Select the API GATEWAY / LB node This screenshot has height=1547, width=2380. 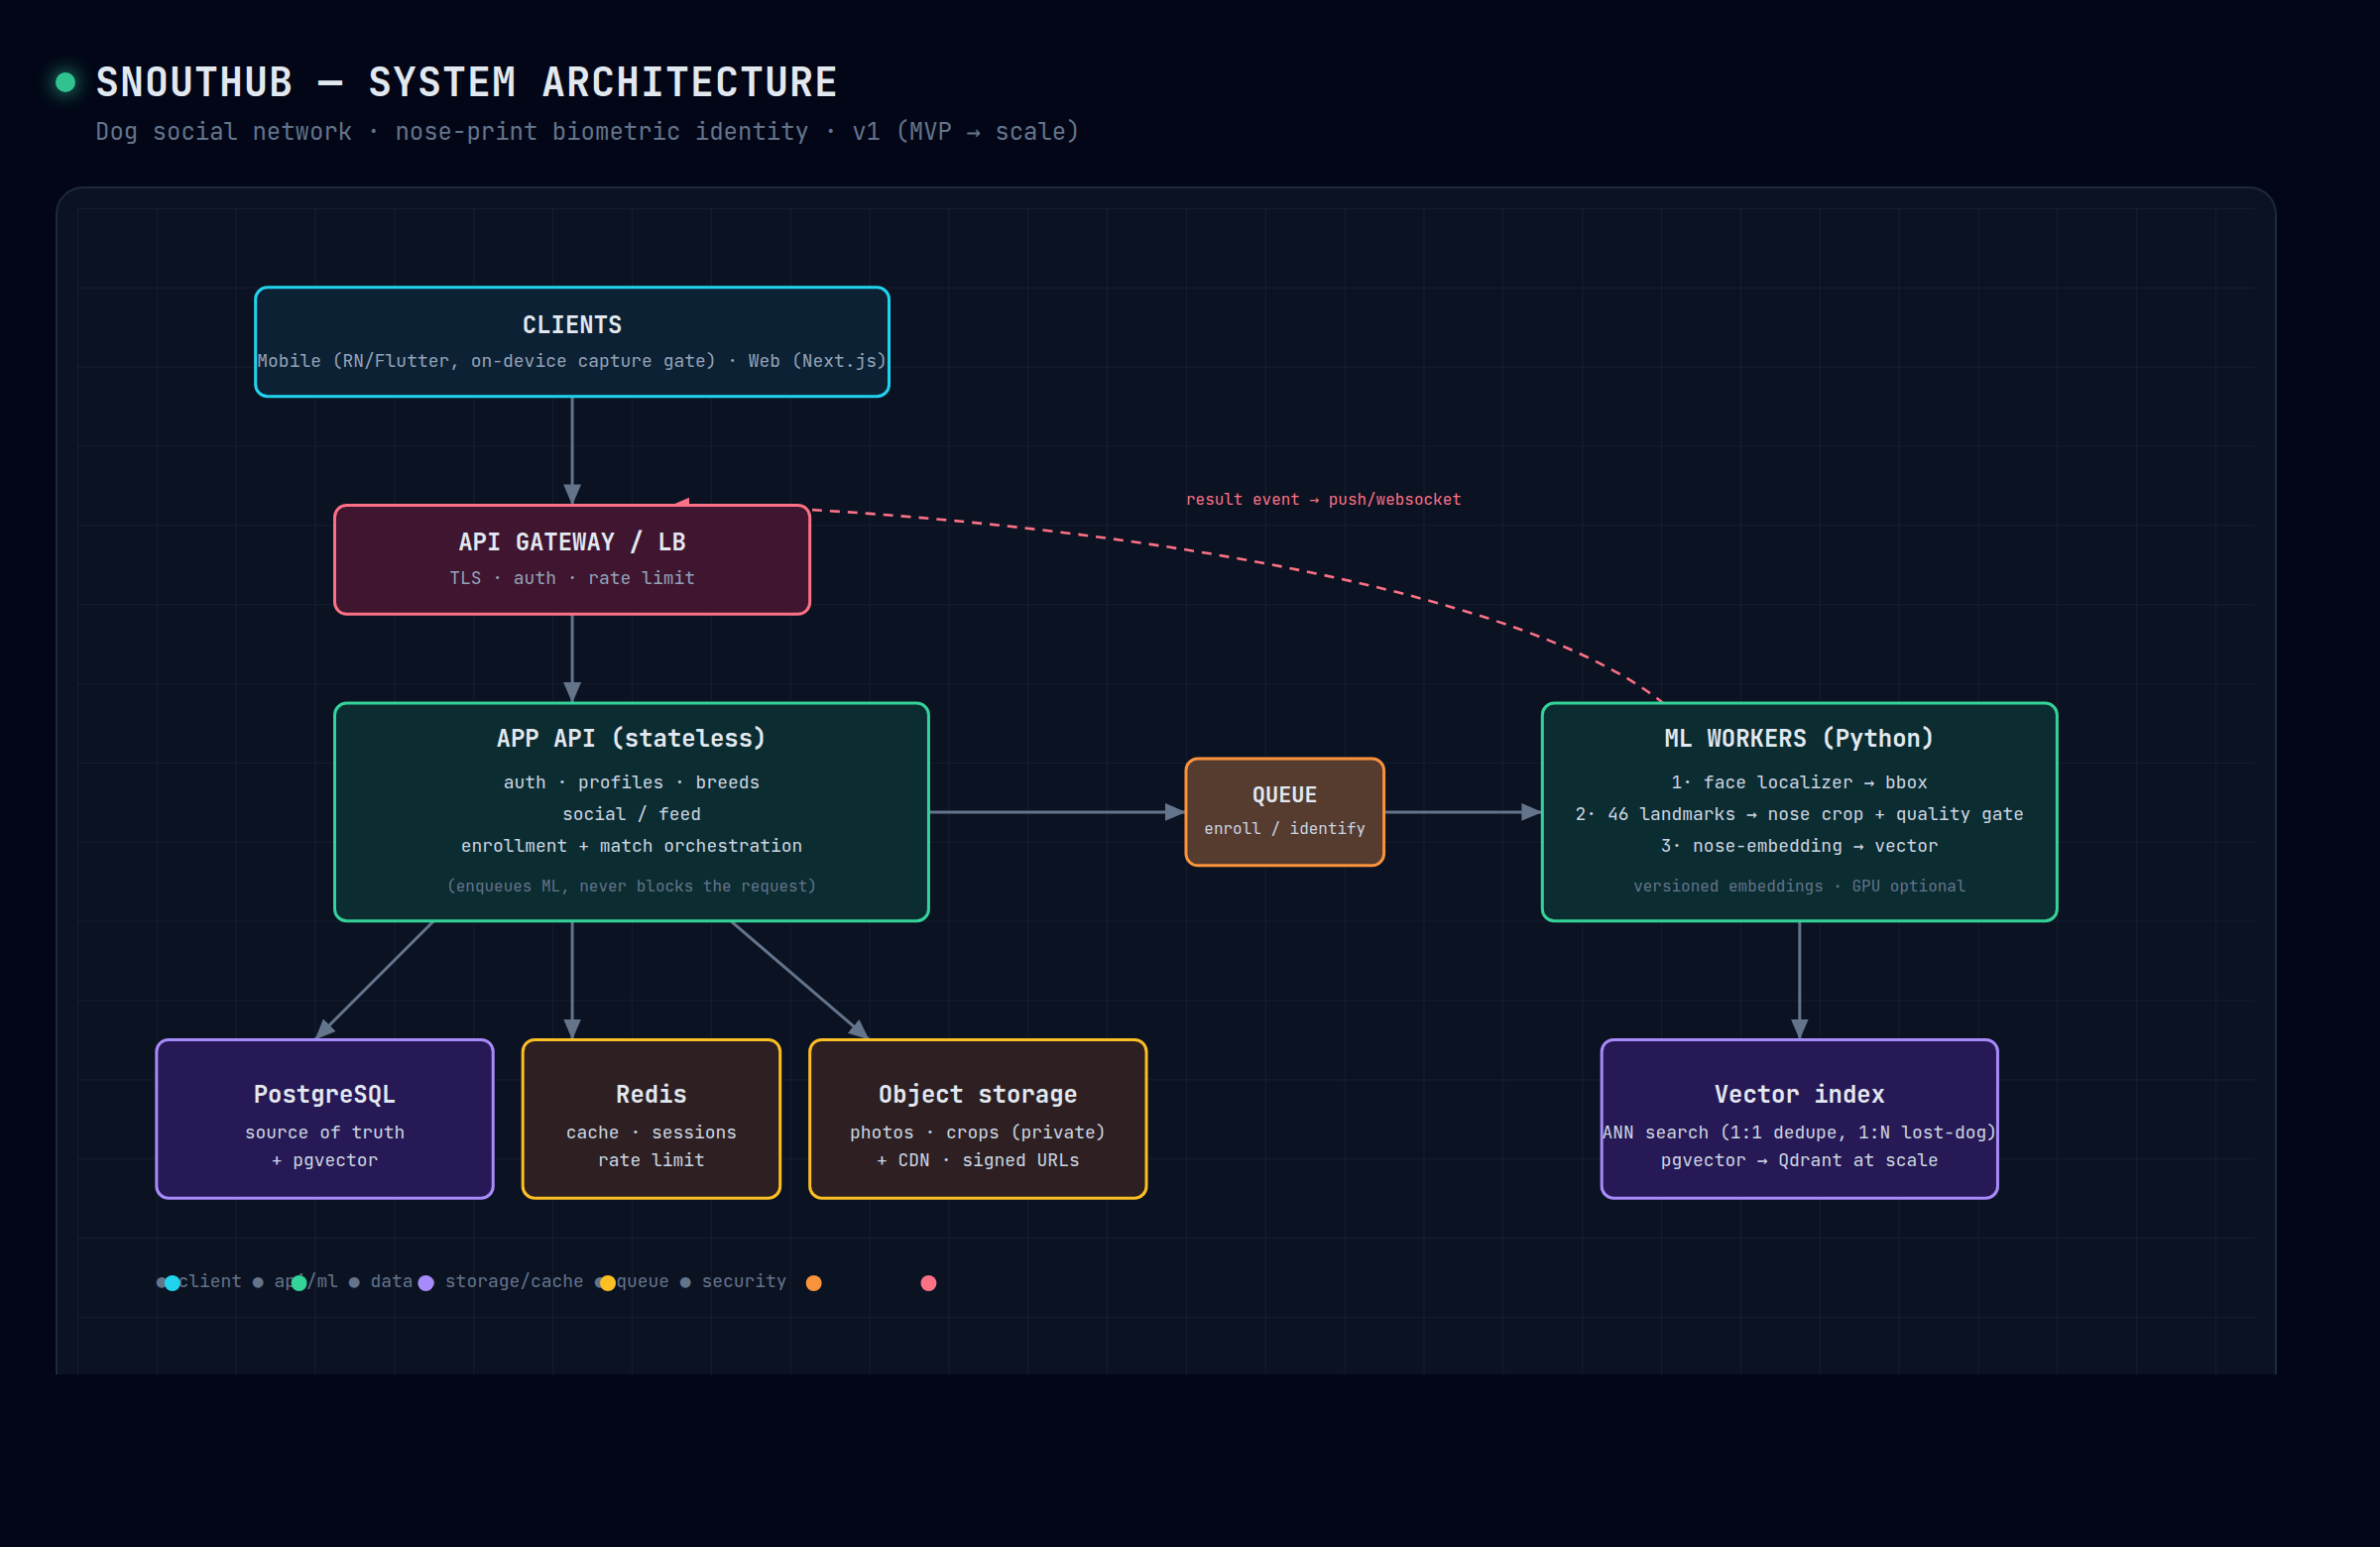click(572, 559)
